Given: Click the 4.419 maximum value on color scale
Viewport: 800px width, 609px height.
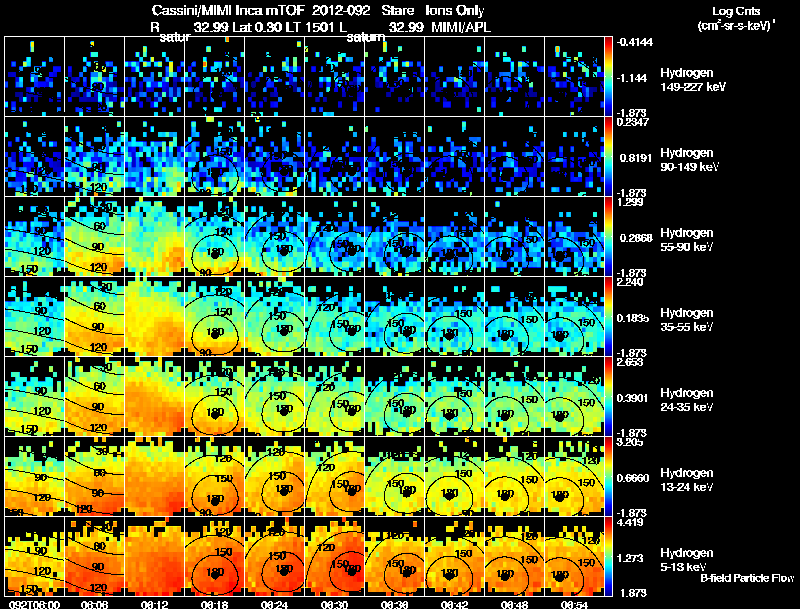Looking at the screenshot, I should pyautogui.click(x=630, y=522).
